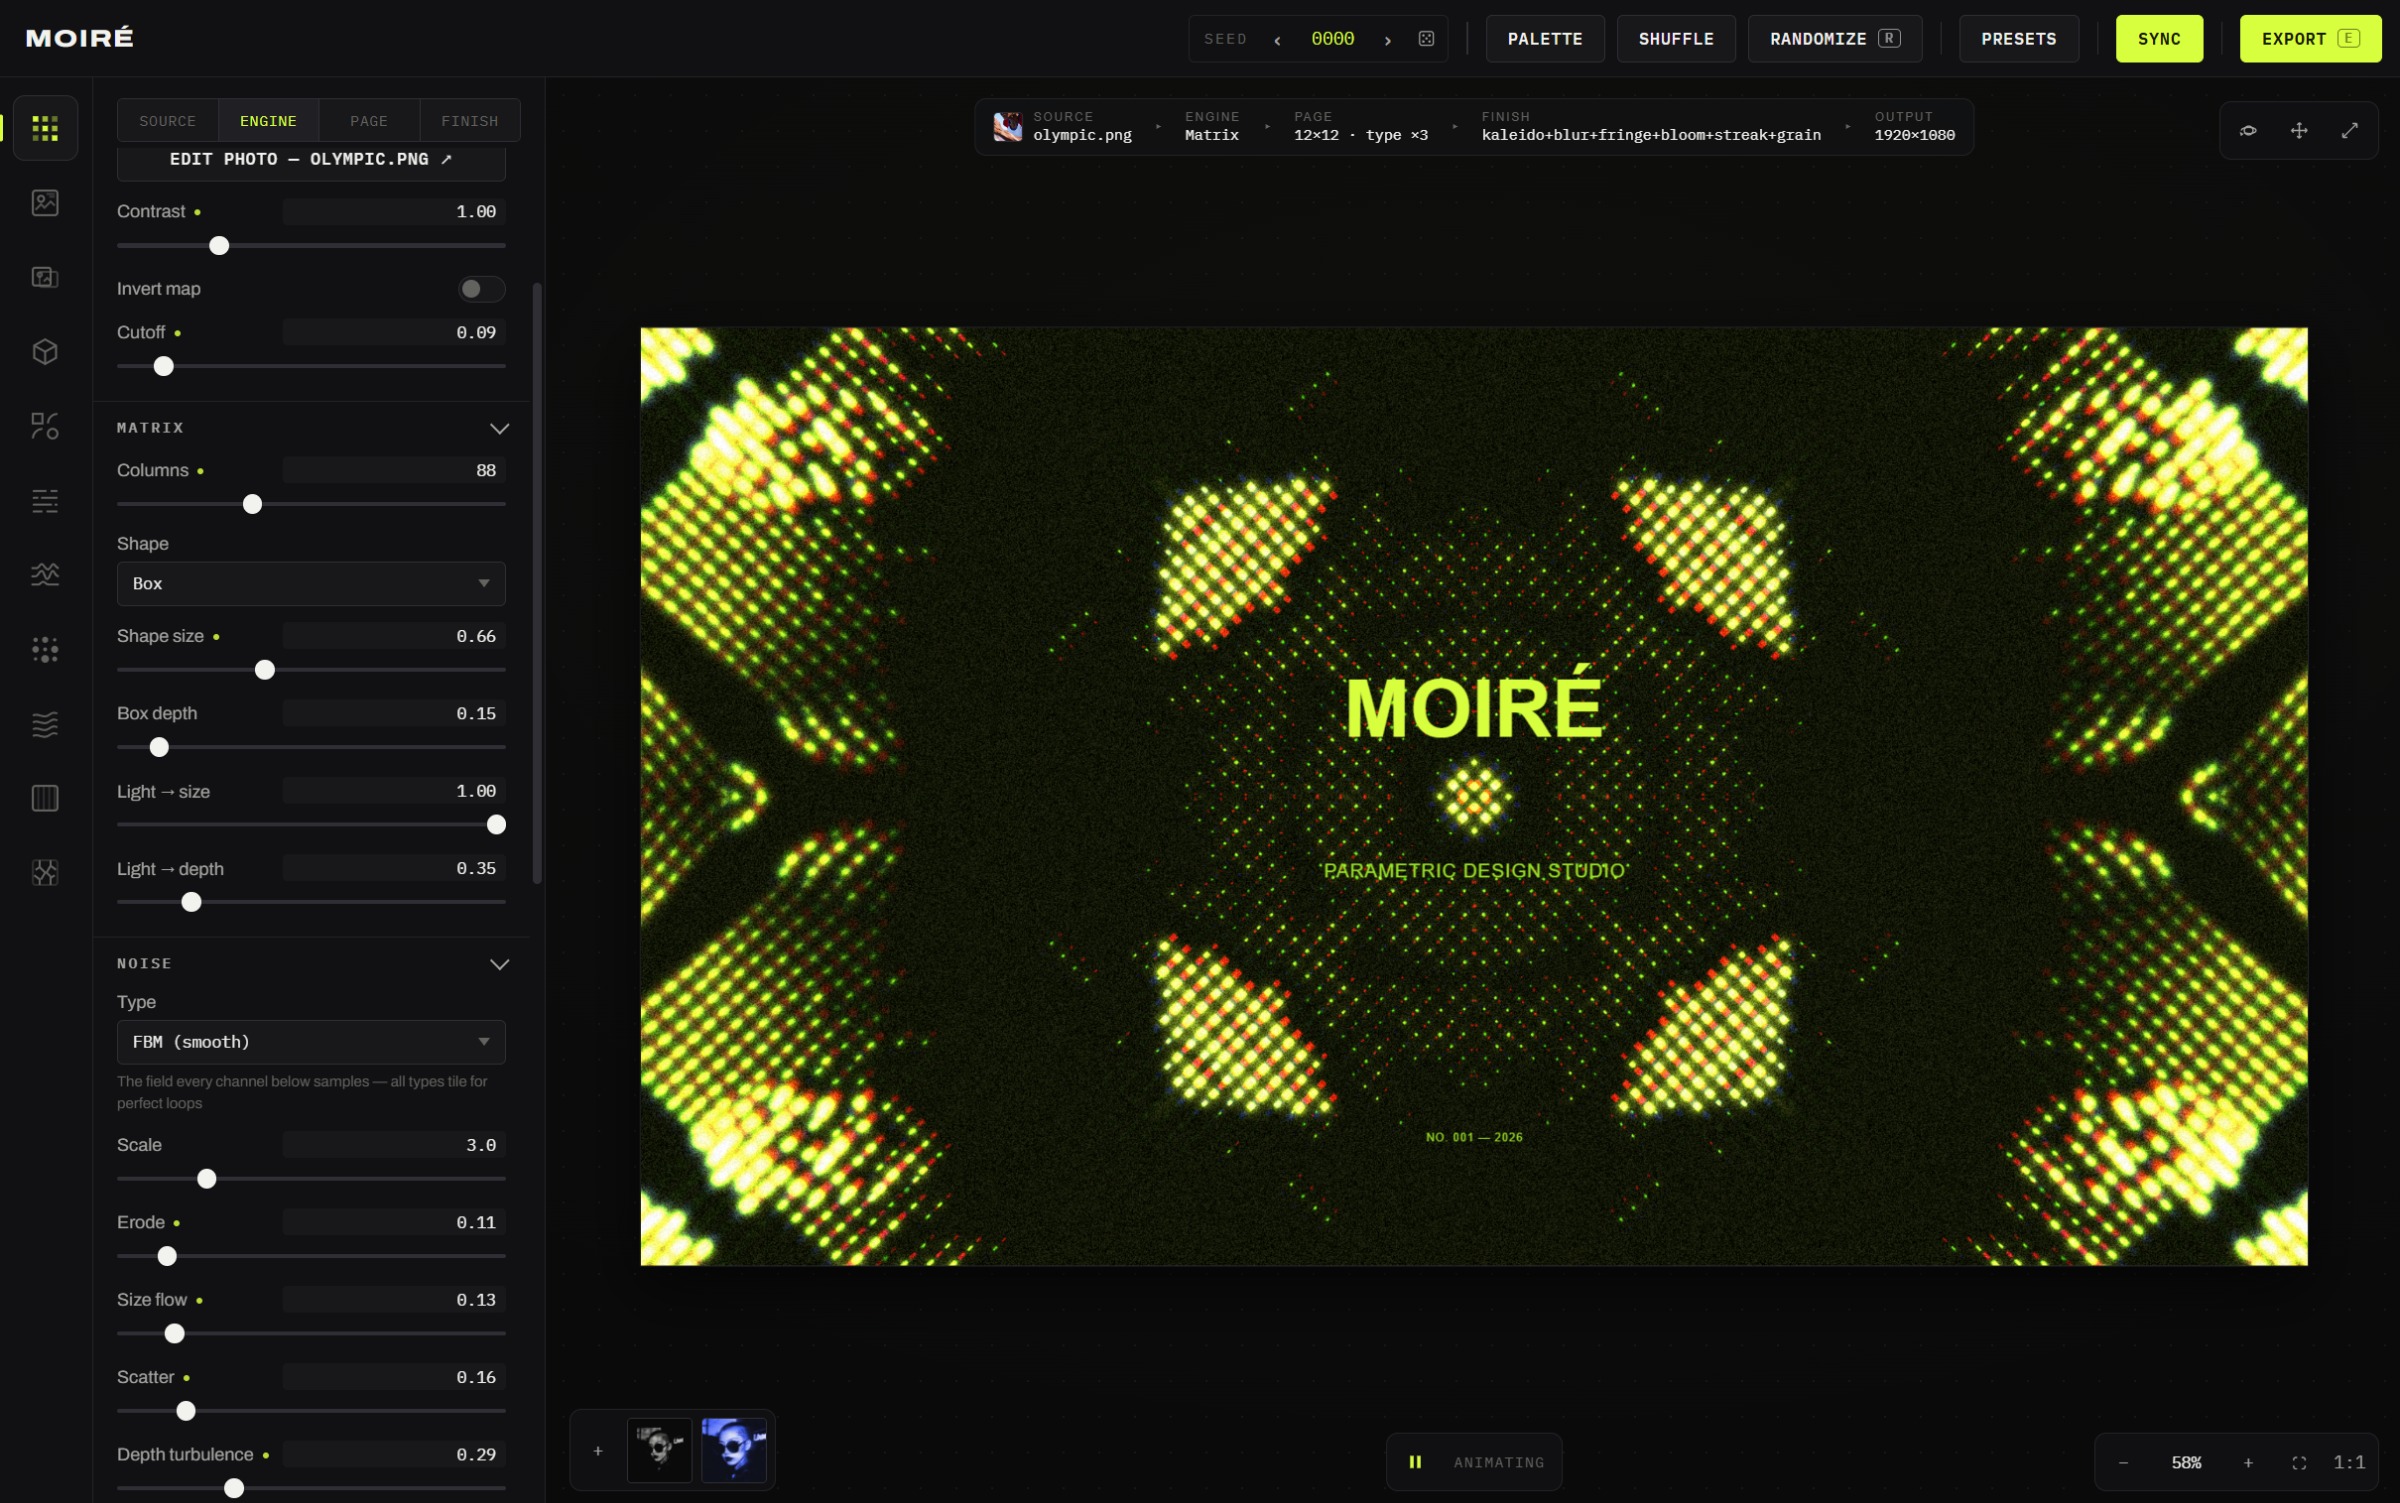Add a new snapshot with plus icon

click(598, 1451)
